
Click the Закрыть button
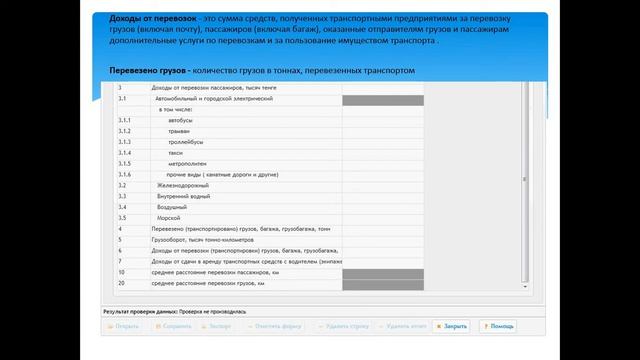coord(451,326)
